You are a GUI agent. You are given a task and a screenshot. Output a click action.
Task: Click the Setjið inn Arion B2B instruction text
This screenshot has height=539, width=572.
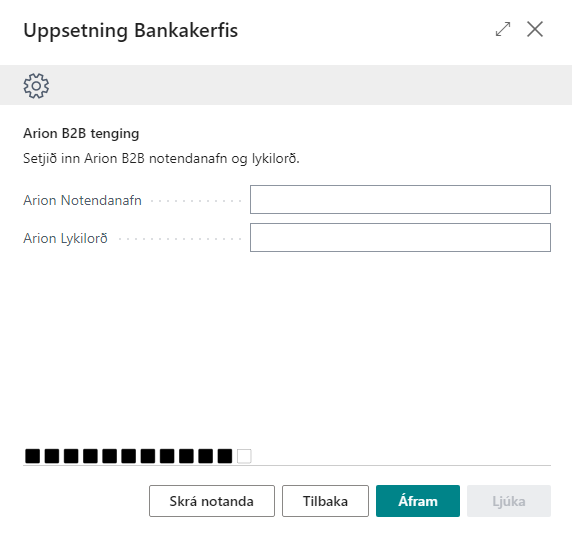point(161,159)
